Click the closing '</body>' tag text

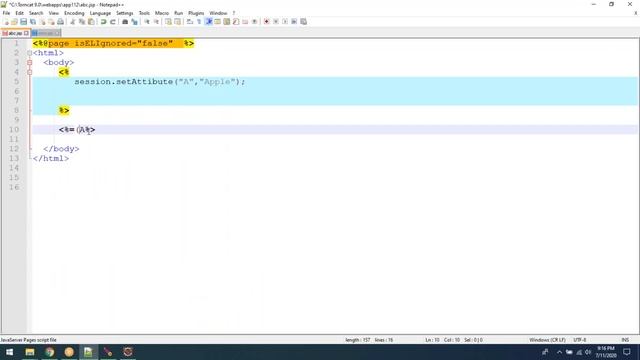point(61,149)
